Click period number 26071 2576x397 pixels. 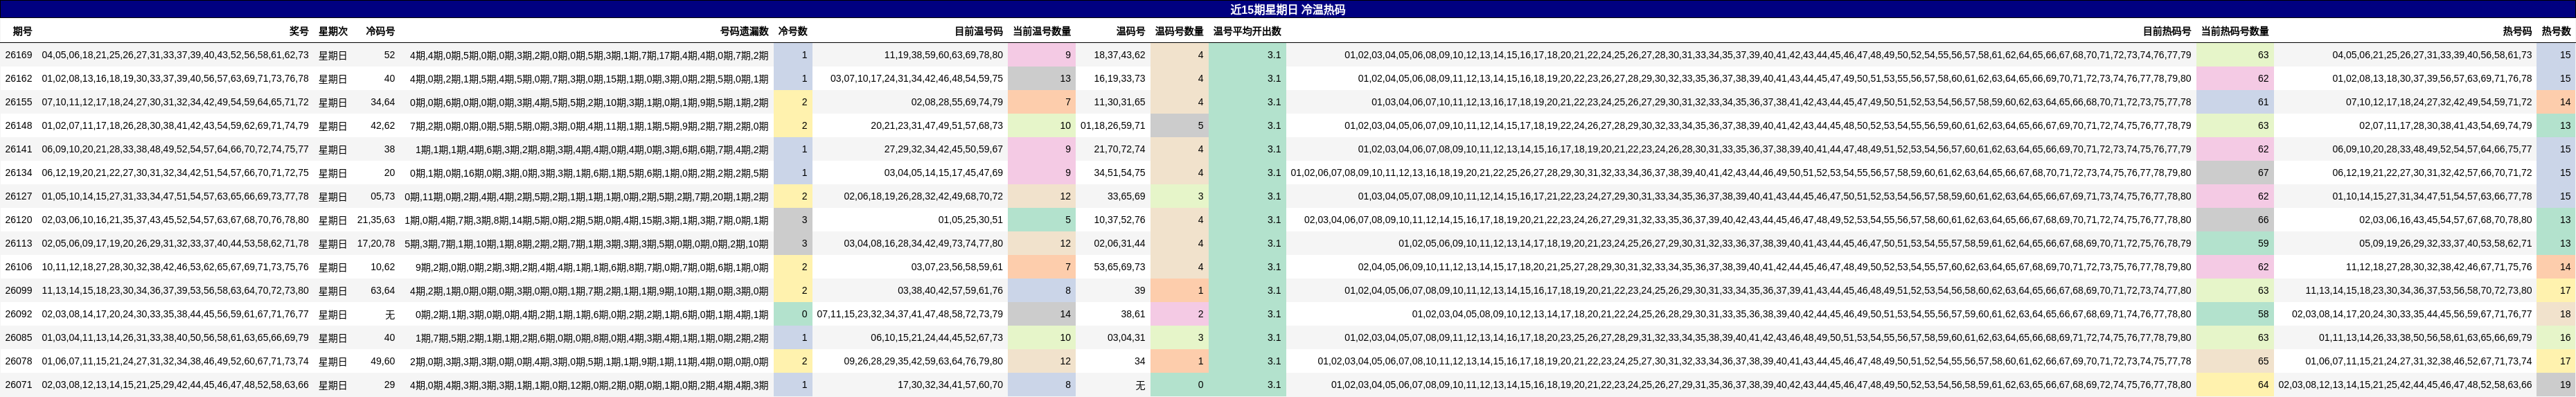tap(18, 385)
